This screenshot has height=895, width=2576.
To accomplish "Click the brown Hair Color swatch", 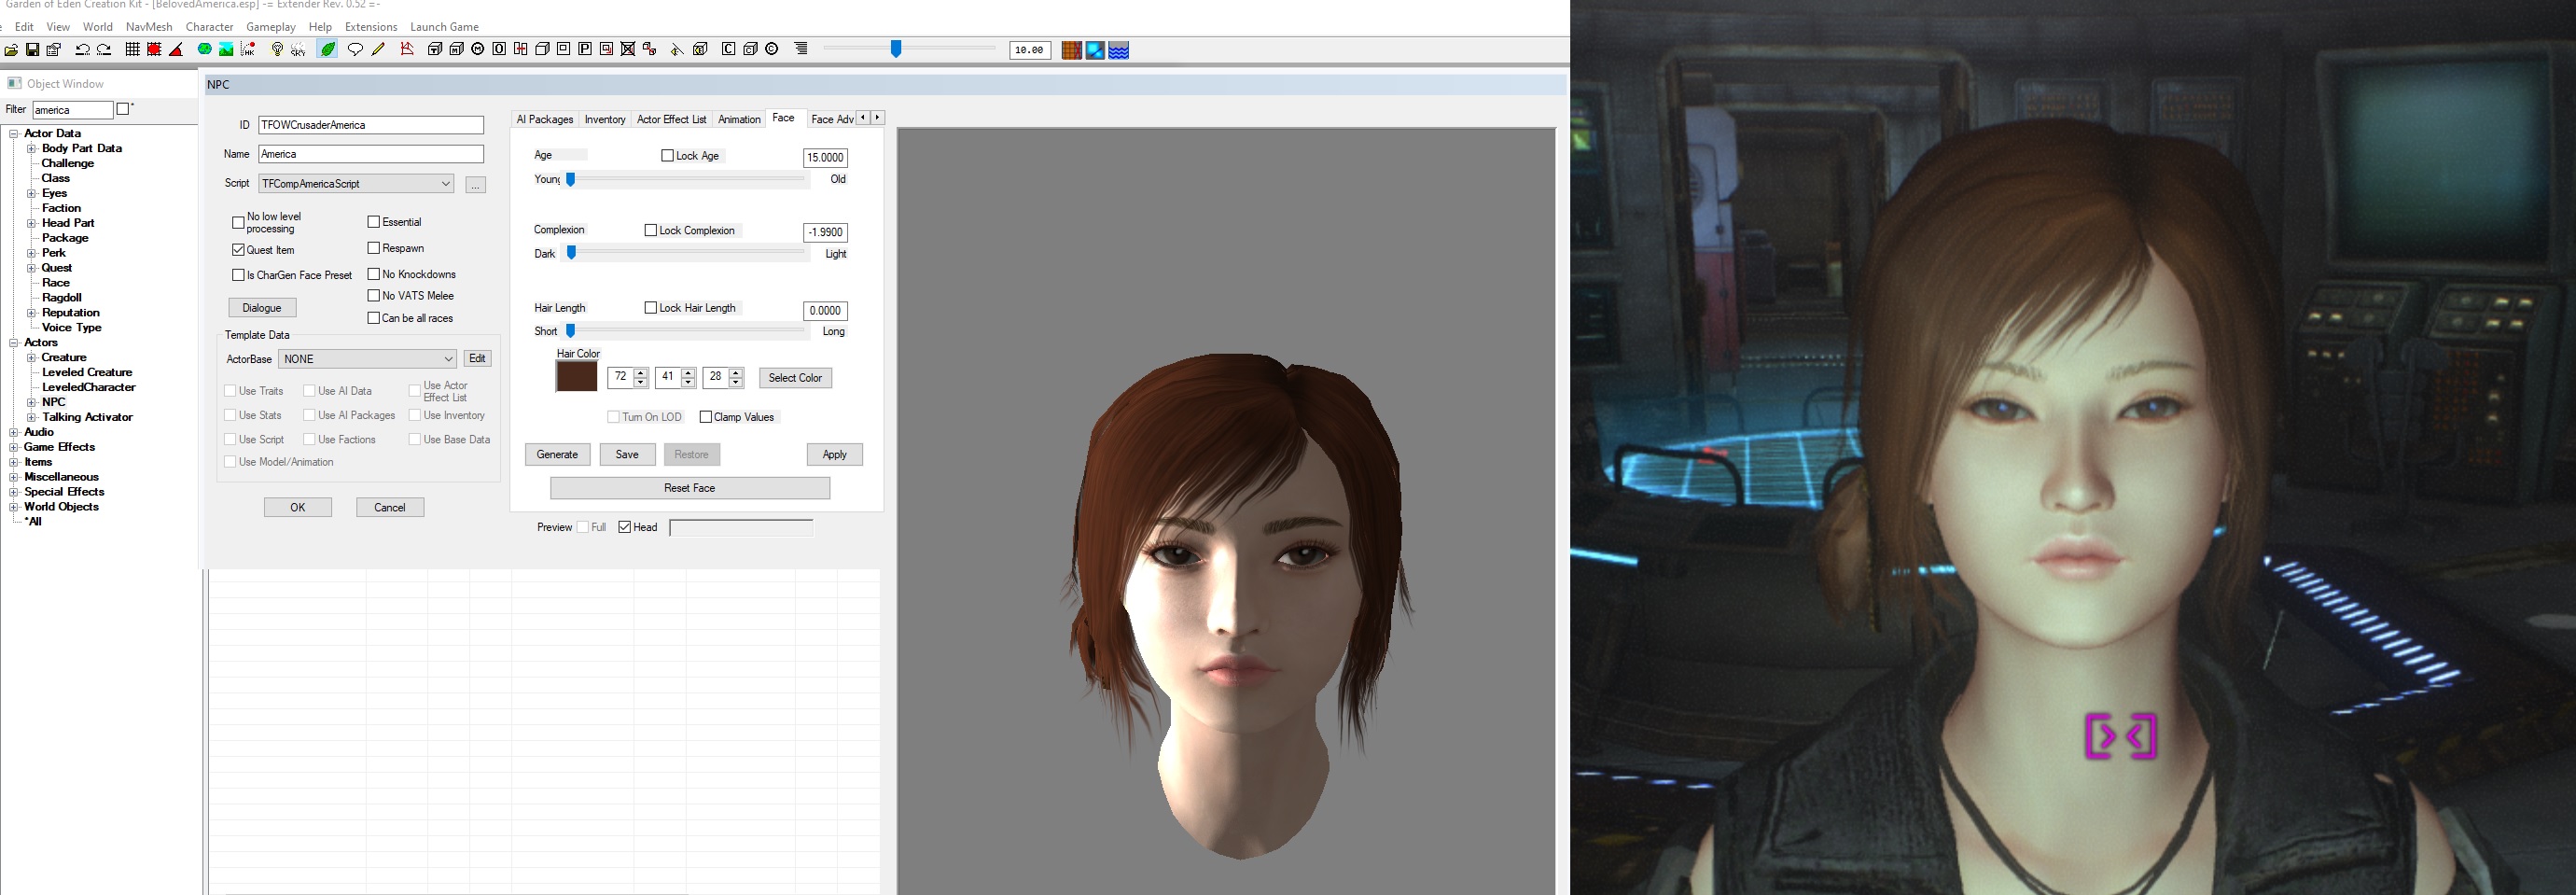I will click(576, 377).
